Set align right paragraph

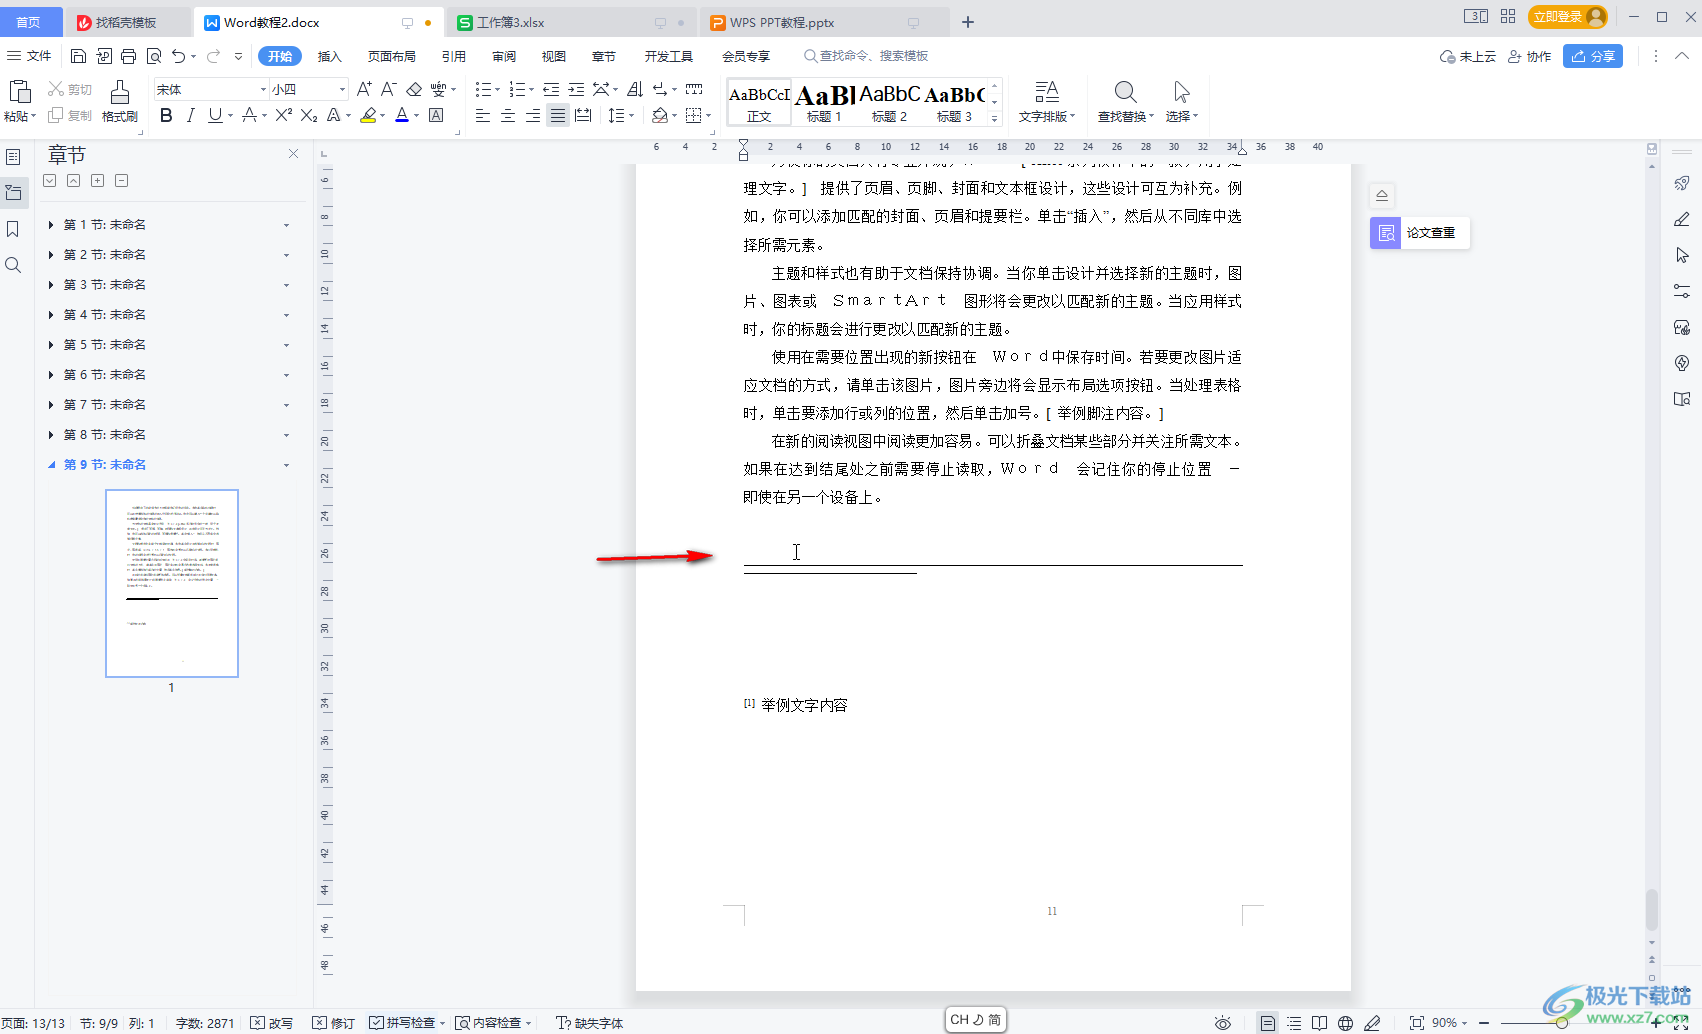coord(533,115)
